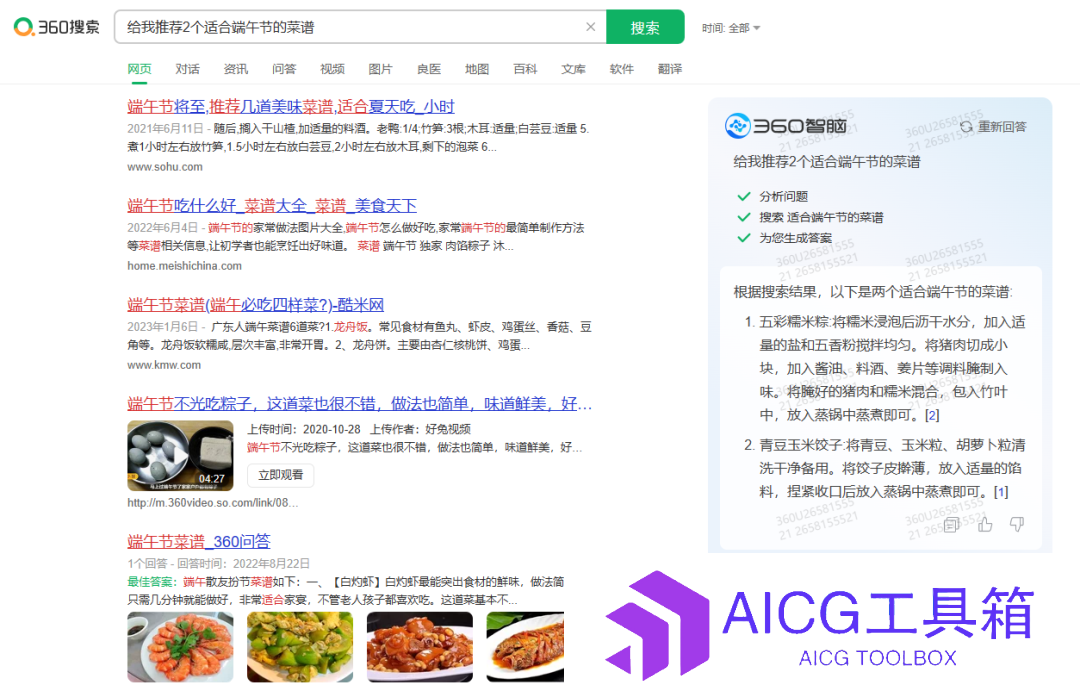1080x691 pixels.
Task: Open the 图片 tab
Action: pos(380,69)
